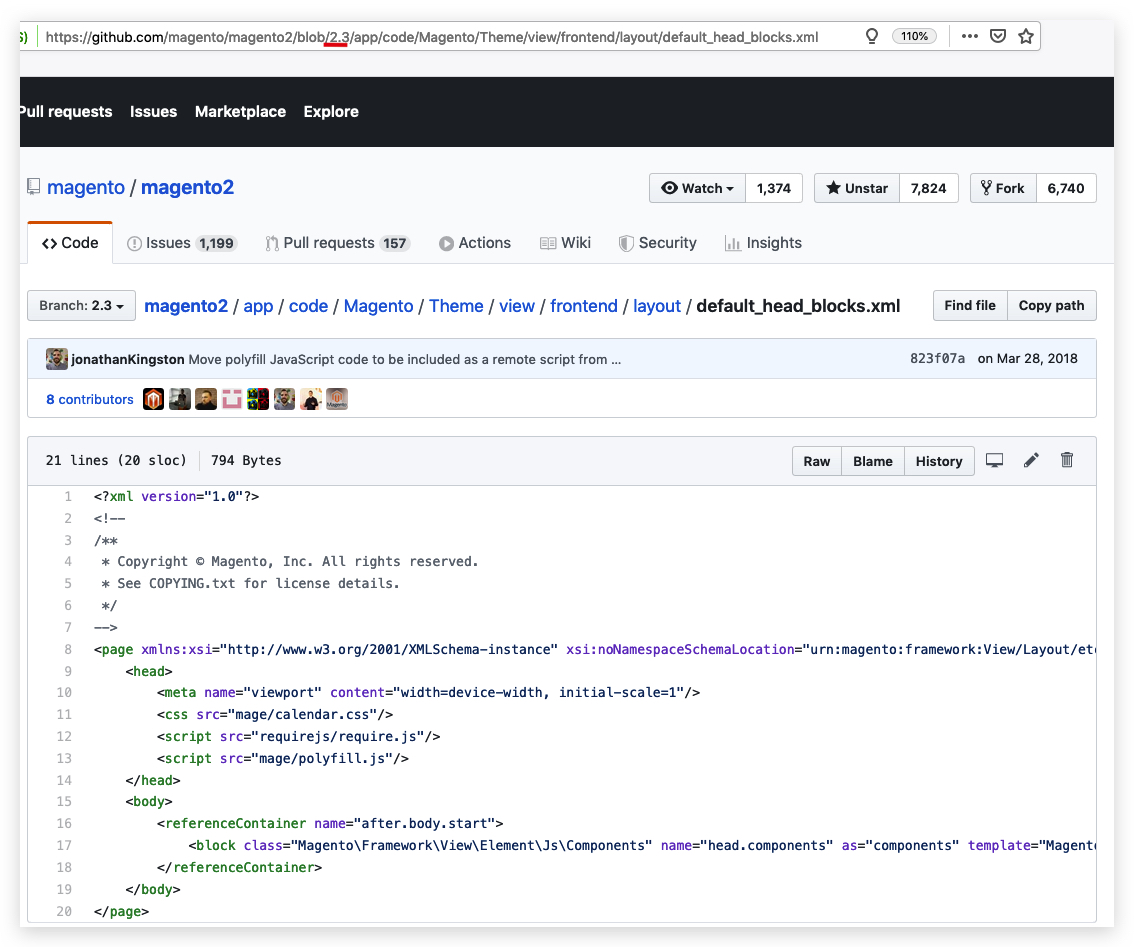The image size is (1134, 947).
Task: Expand the Branch: 2.3 selector
Action: (82, 305)
